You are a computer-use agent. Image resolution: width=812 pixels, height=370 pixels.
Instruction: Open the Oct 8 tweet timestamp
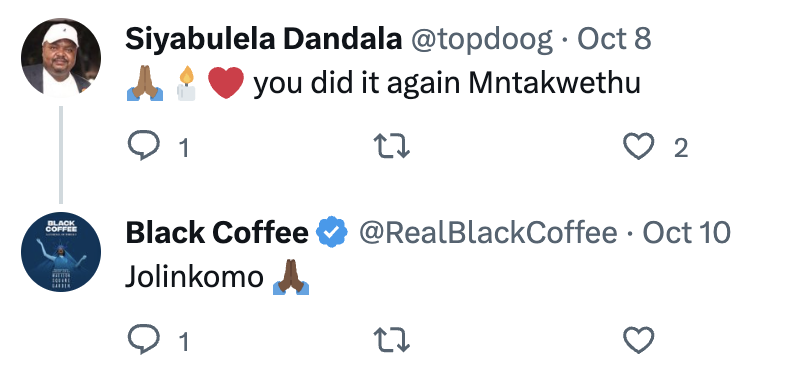coord(614,39)
